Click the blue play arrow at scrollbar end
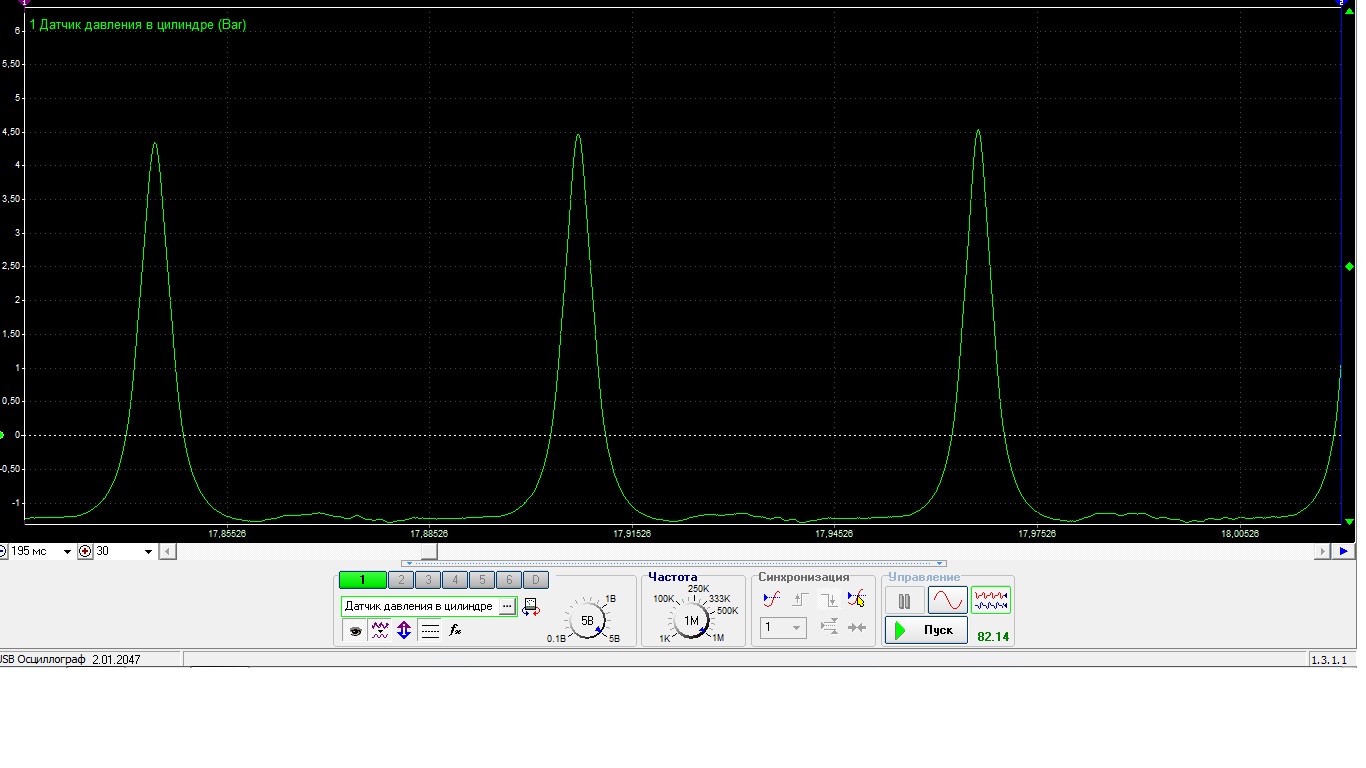Image resolution: width=1366 pixels, height=768 pixels. point(1344,551)
